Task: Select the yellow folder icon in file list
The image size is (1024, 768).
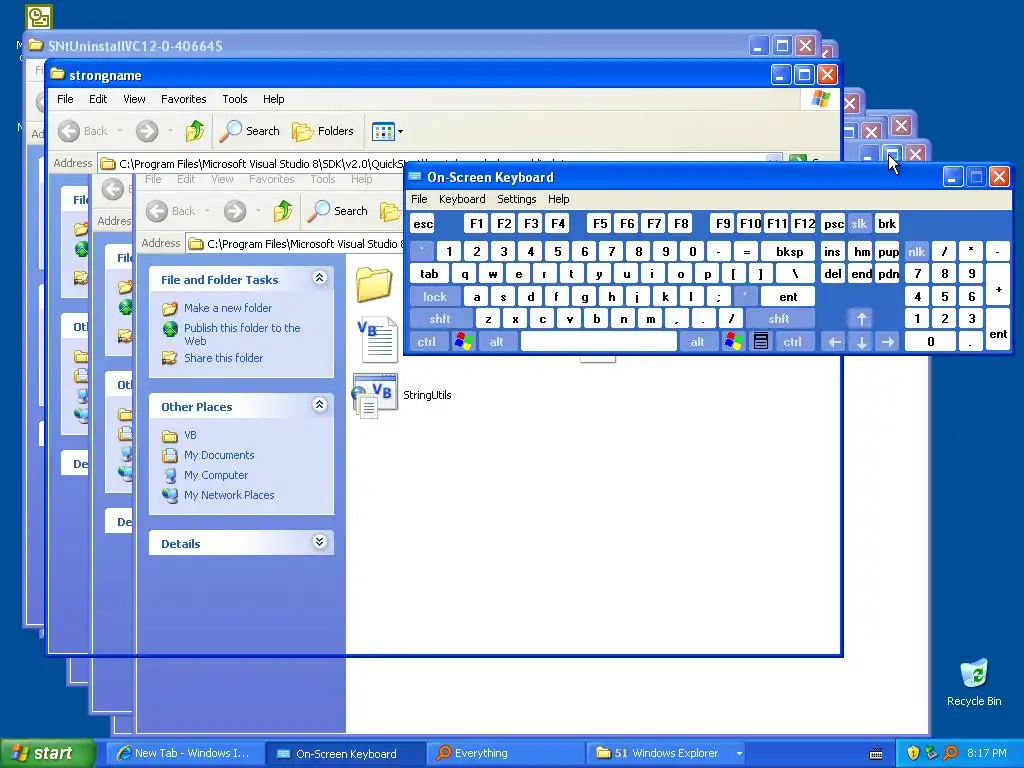Action: [374, 285]
